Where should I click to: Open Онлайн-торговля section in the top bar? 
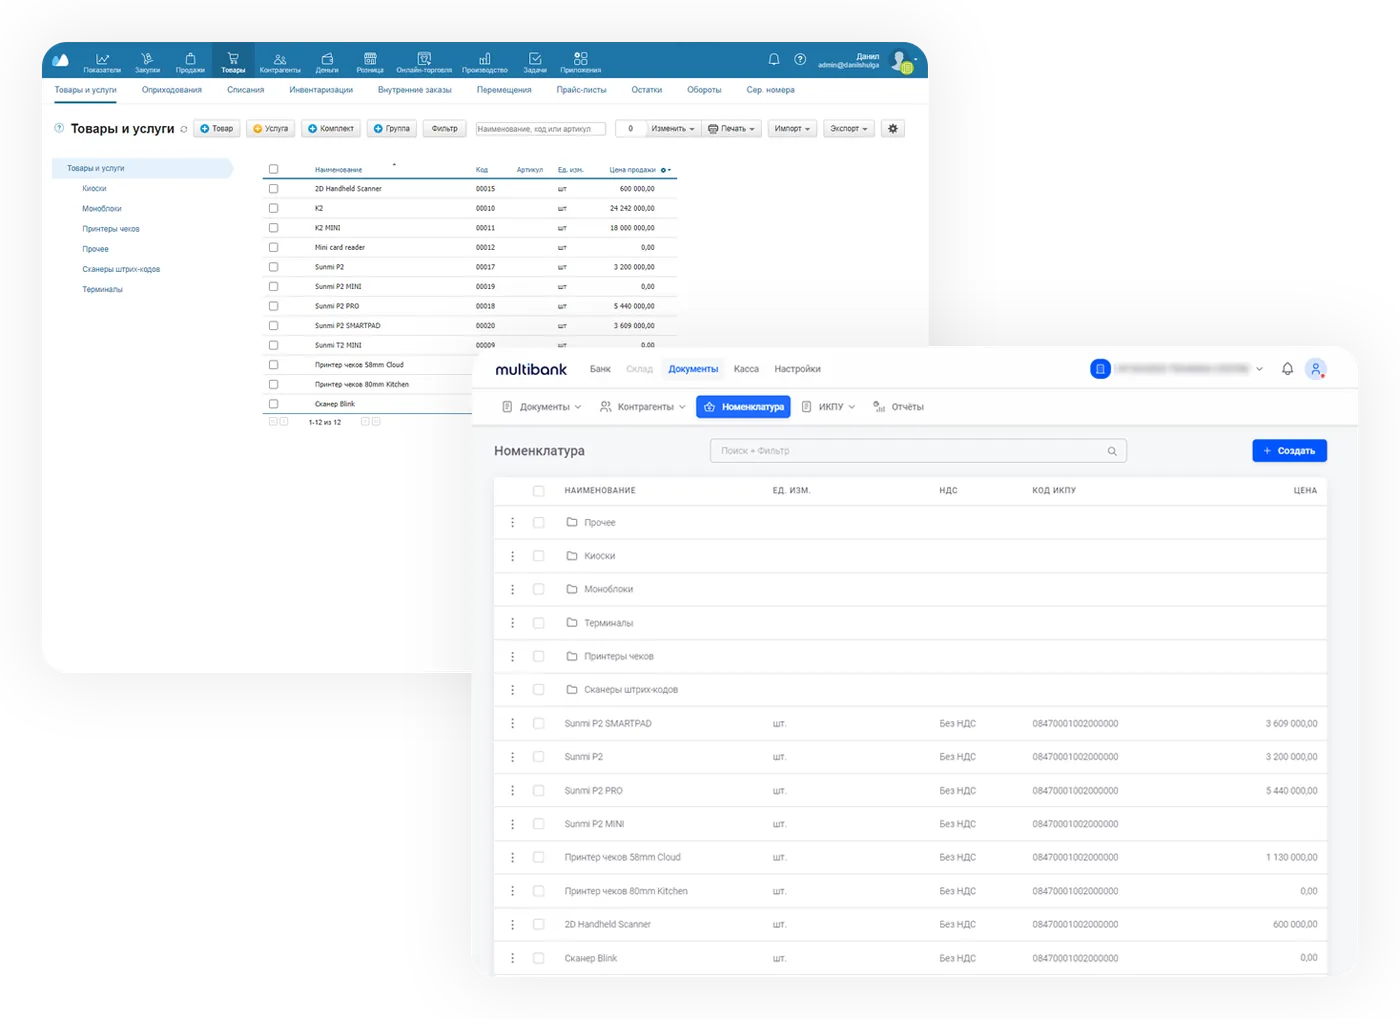click(424, 62)
